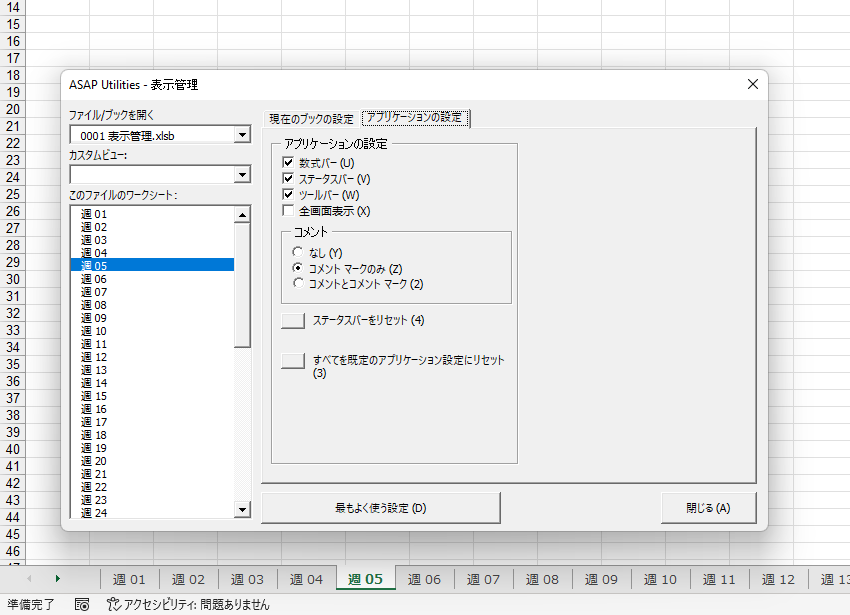Open the 週 06 sheet tab
The height and width of the screenshot is (615, 850).
point(424,579)
